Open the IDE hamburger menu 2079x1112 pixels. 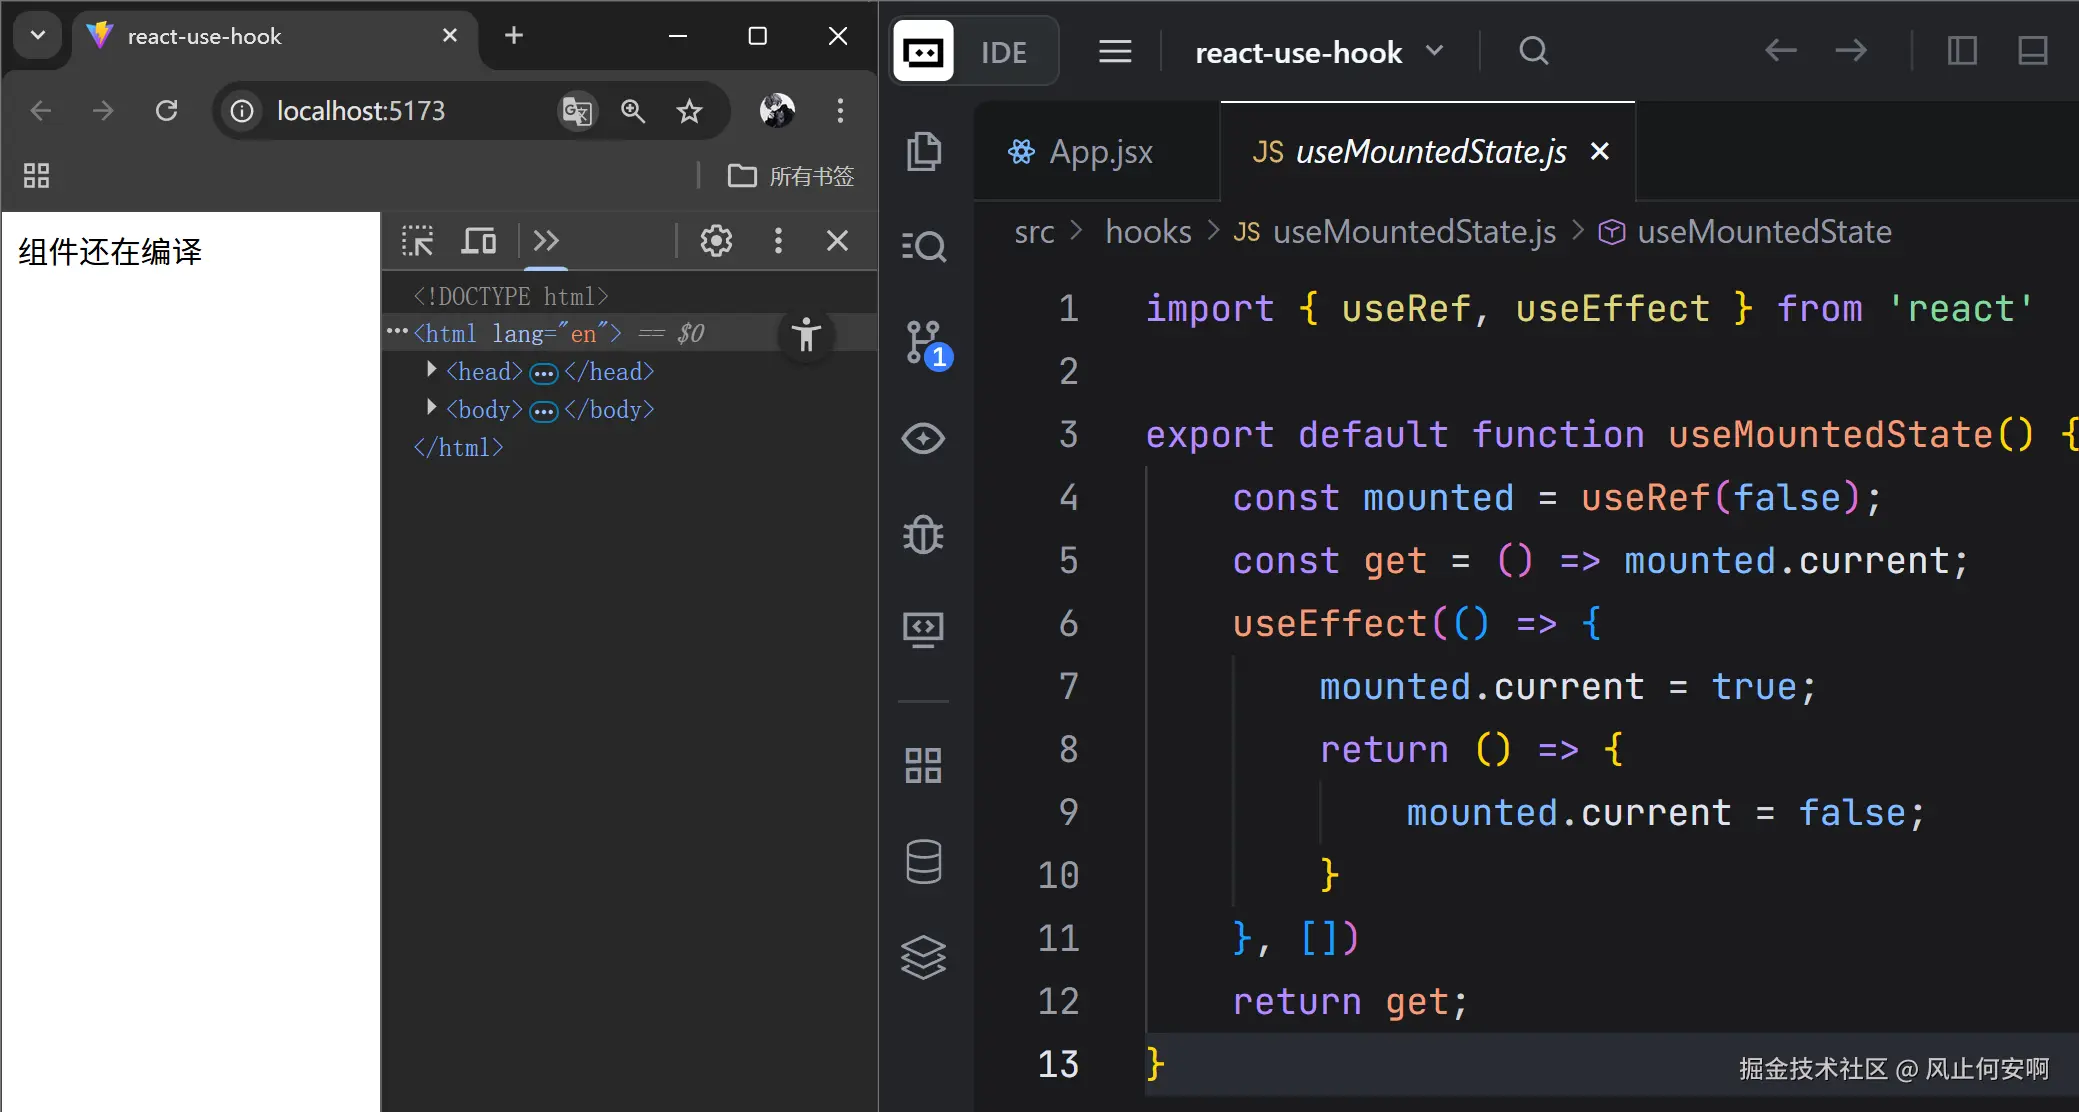point(1115,52)
